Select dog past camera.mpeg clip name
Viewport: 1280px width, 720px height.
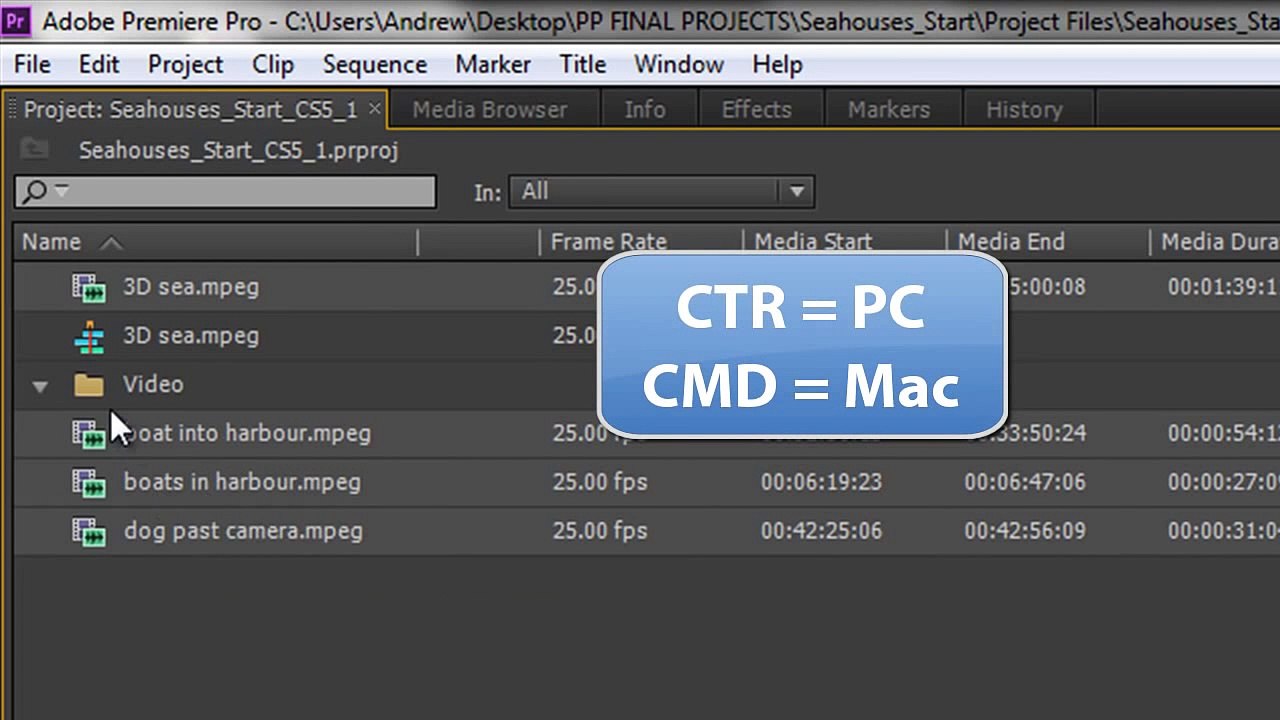click(243, 531)
